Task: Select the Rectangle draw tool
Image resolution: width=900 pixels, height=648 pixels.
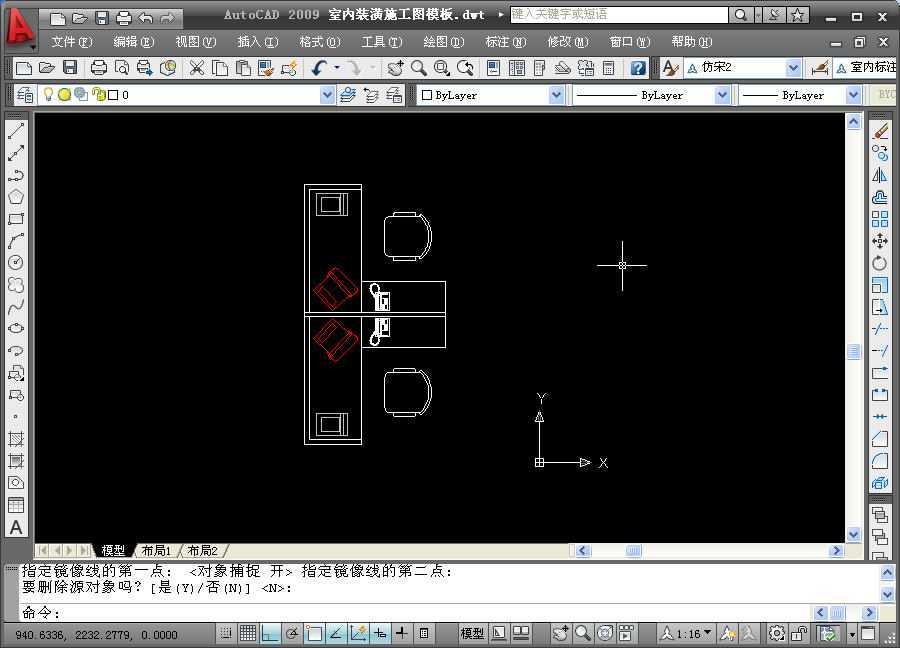Action: pyautogui.click(x=16, y=219)
